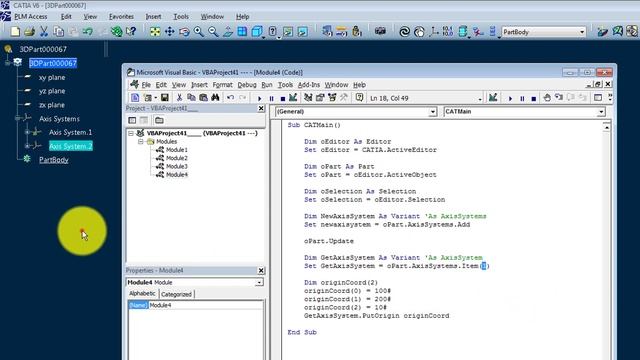Viewport: 640px width, 360px height.
Task: Open the PLM Access menu in CATIA
Action: (31, 17)
